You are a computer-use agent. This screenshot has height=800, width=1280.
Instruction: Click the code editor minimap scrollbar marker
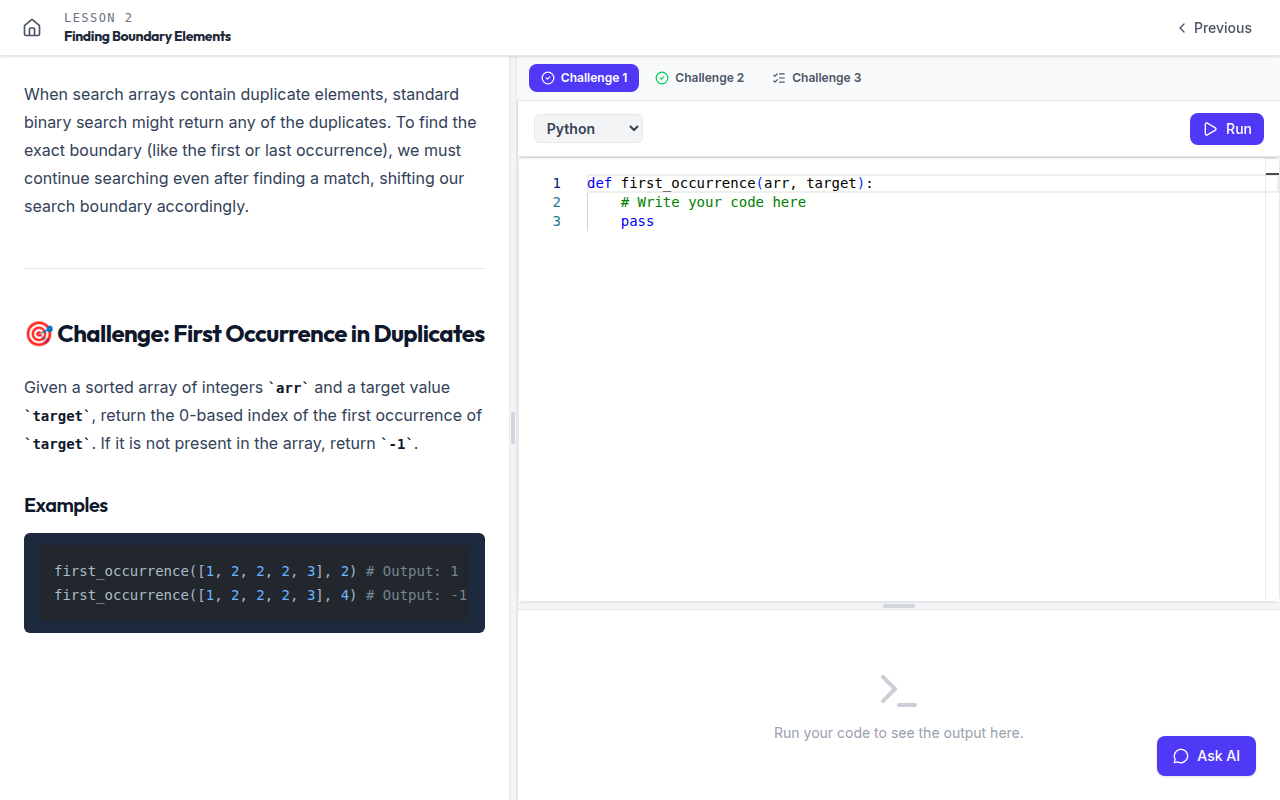click(x=1272, y=174)
